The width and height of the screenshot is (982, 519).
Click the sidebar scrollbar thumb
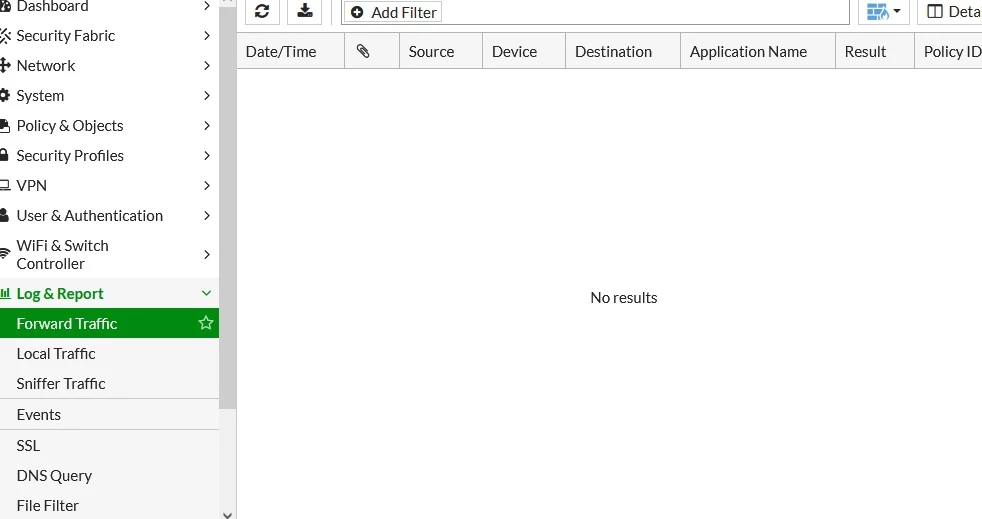227,207
